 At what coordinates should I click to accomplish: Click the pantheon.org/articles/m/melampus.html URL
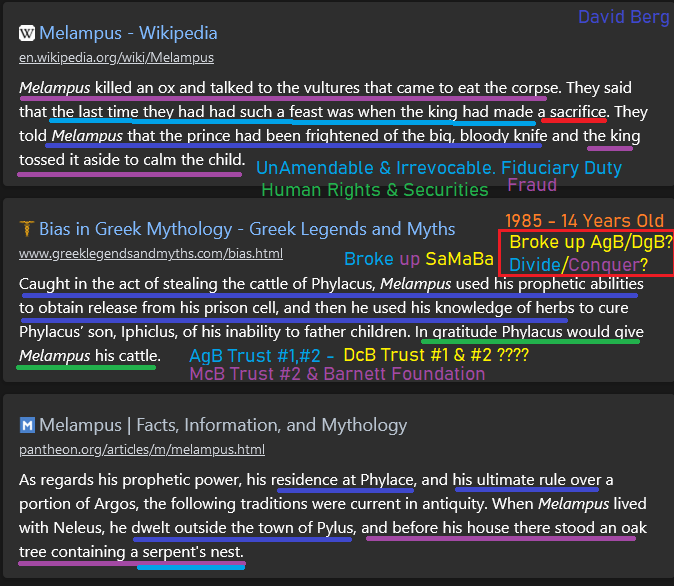142,450
